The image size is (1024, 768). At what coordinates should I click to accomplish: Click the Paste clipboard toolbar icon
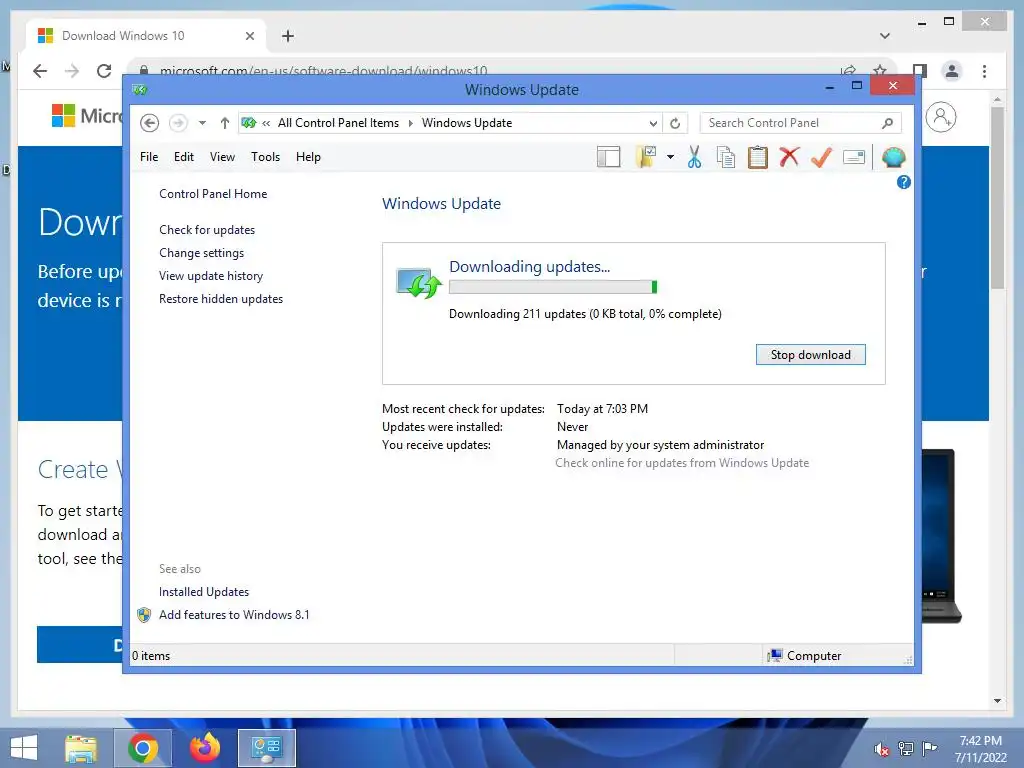coord(758,157)
